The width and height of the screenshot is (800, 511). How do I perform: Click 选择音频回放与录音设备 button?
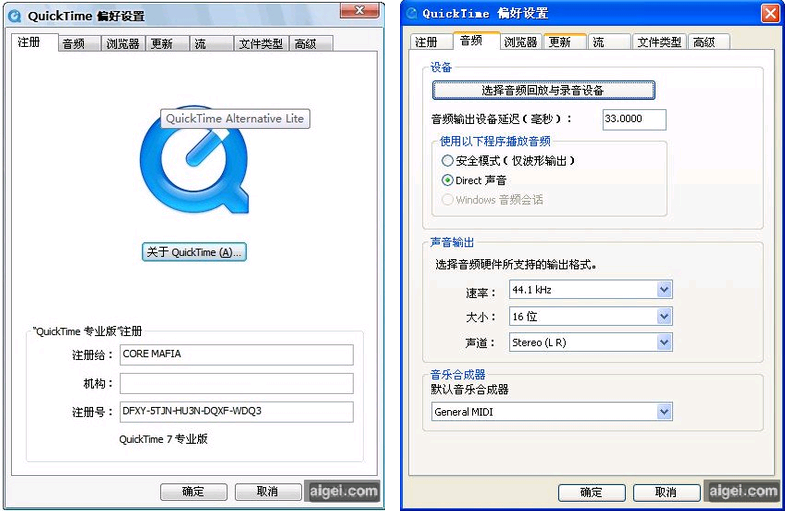click(x=543, y=90)
